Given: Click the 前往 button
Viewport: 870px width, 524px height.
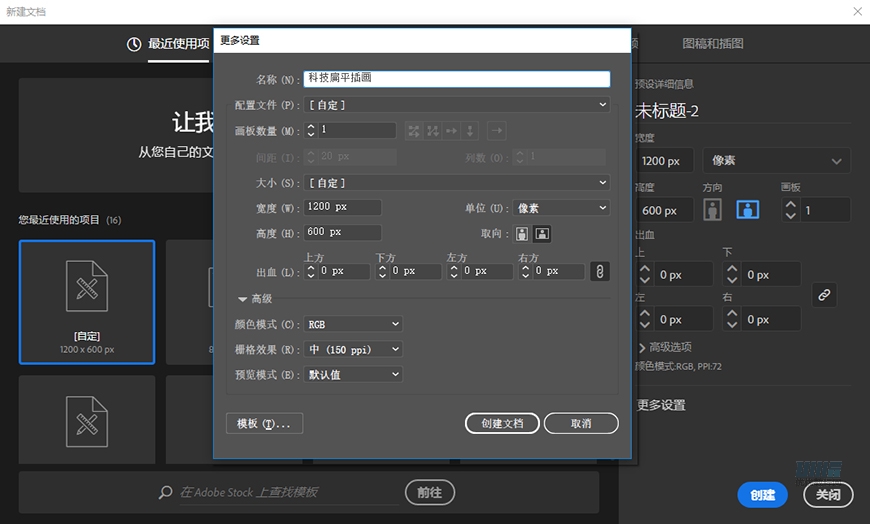Looking at the screenshot, I should tap(429, 492).
